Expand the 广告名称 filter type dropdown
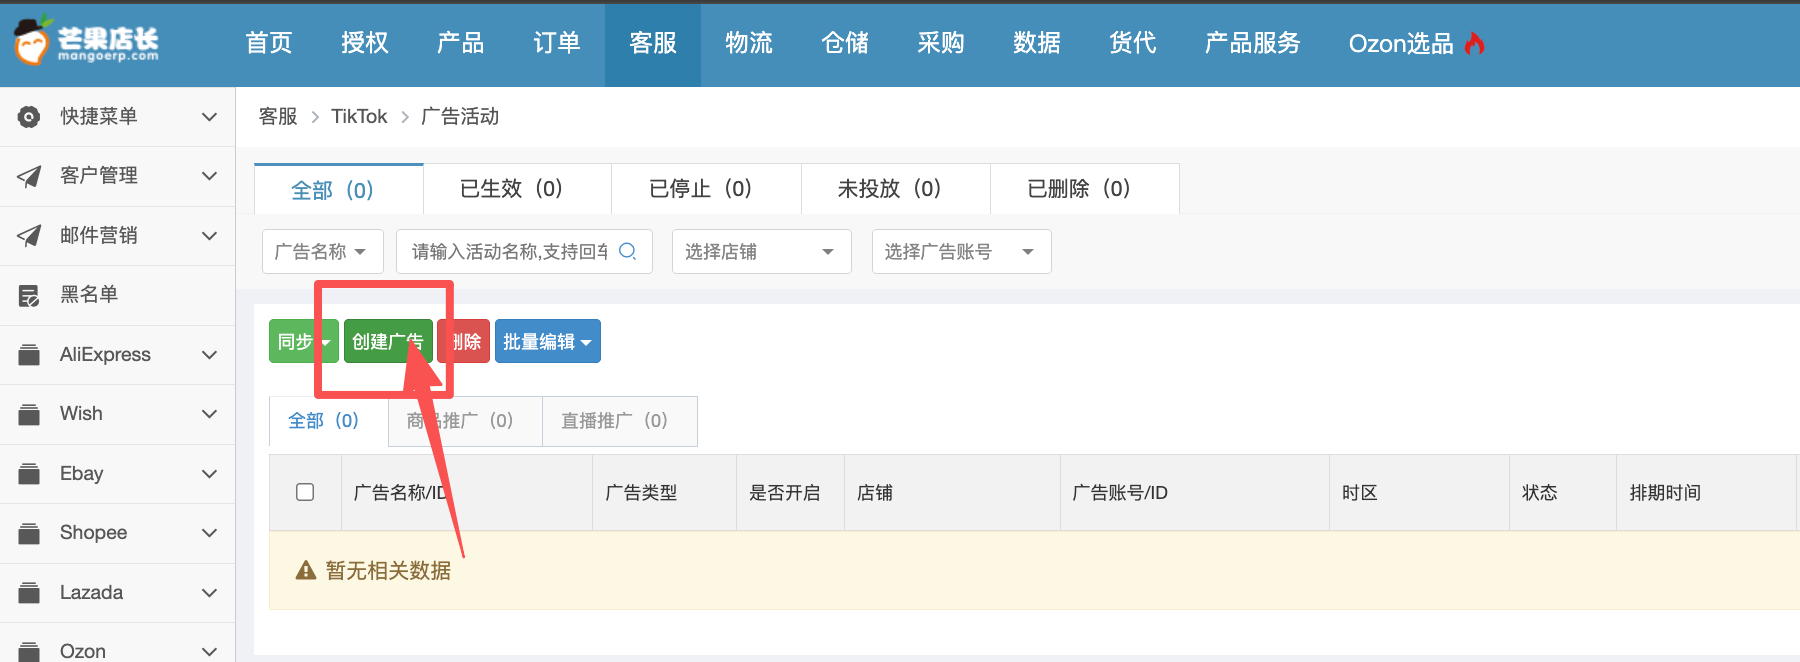This screenshot has width=1800, height=662. coord(322,252)
